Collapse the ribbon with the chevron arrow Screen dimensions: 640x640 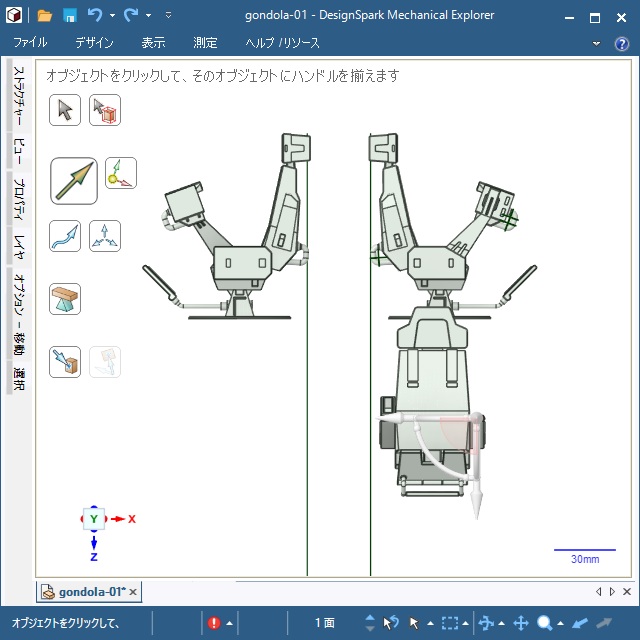click(596, 43)
